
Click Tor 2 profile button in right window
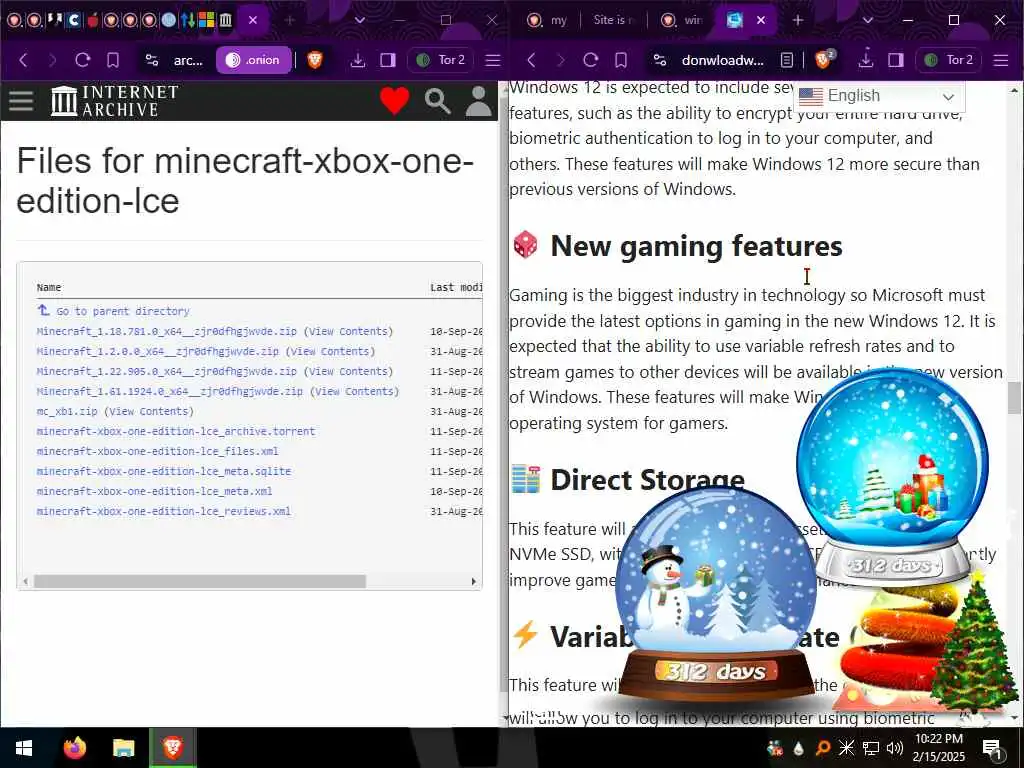[x=949, y=60]
